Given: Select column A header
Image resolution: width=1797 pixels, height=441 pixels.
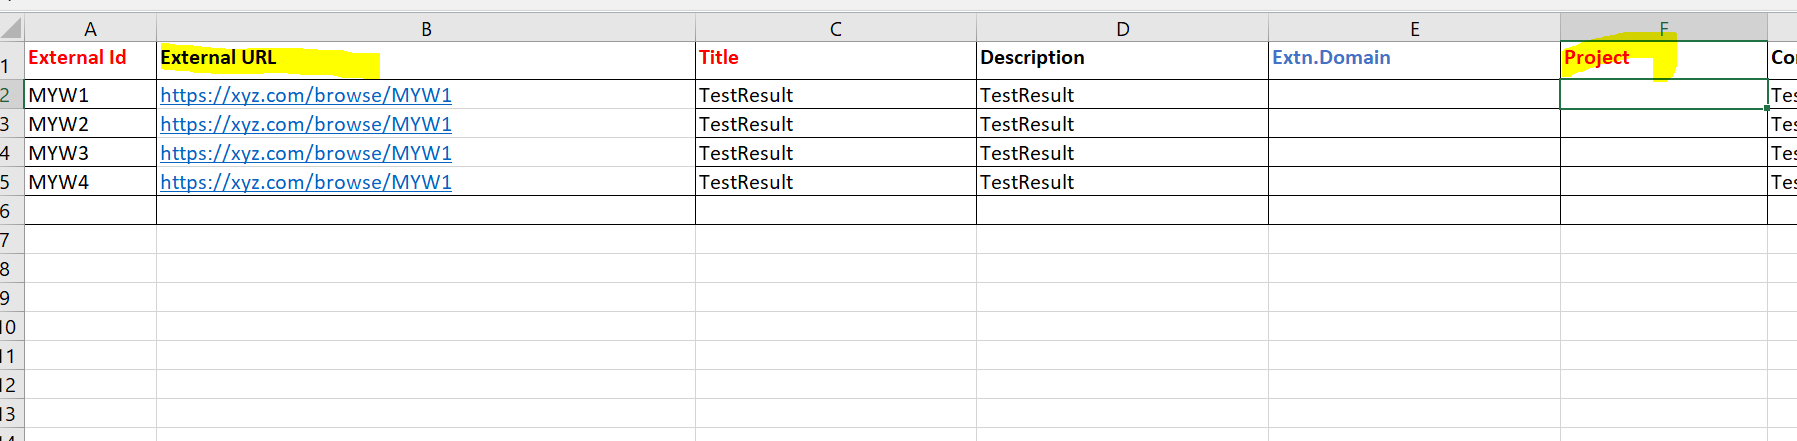Looking at the screenshot, I should (90, 29).
